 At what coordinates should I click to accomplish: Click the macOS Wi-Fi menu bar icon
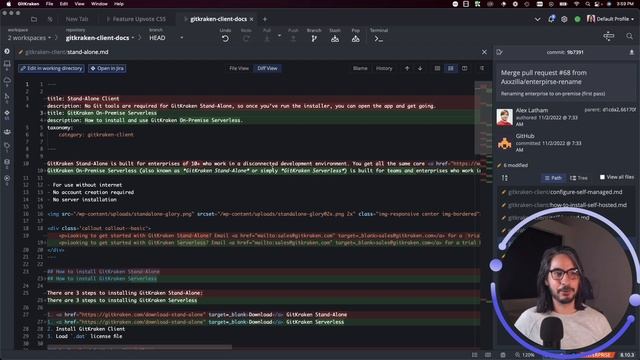point(576,4)
